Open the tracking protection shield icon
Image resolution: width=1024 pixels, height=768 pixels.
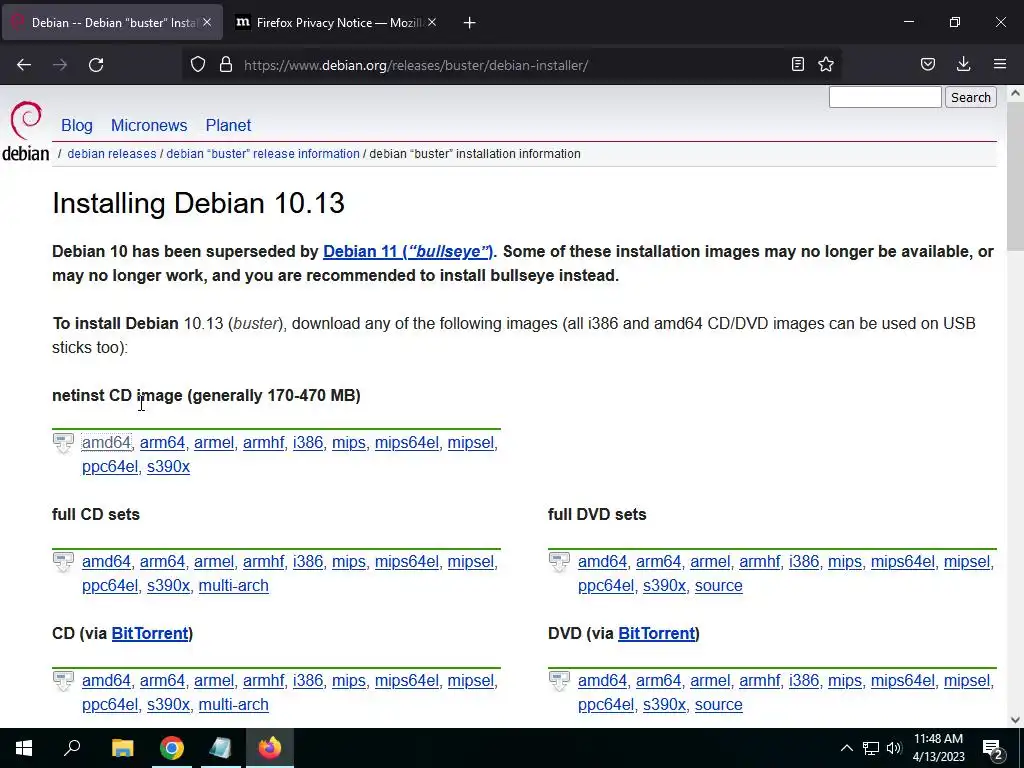[x=198, y=64]
